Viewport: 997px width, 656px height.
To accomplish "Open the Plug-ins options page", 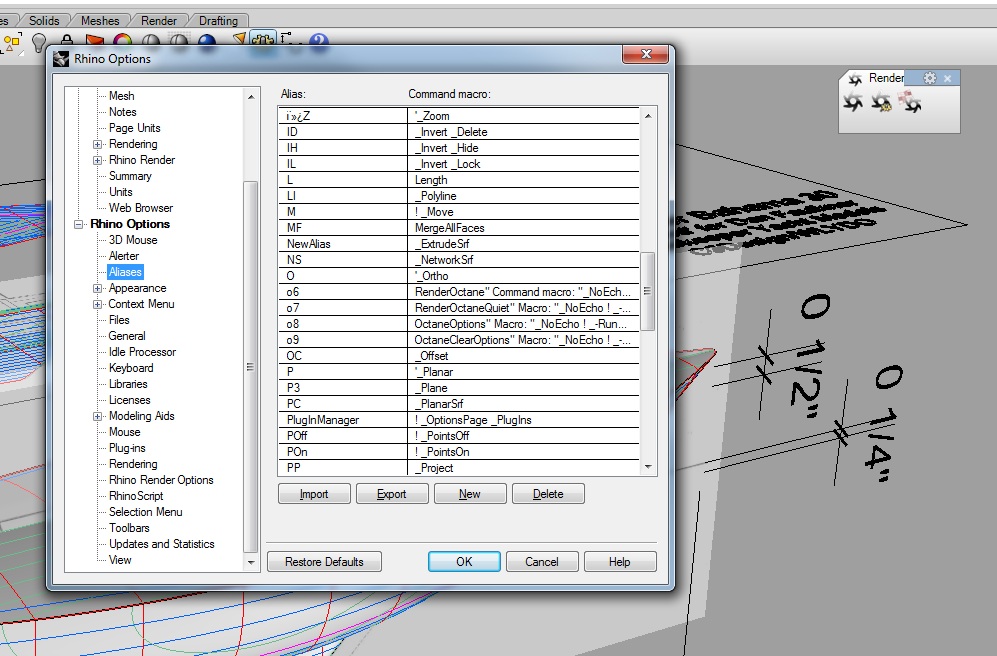I will (127, 448).
